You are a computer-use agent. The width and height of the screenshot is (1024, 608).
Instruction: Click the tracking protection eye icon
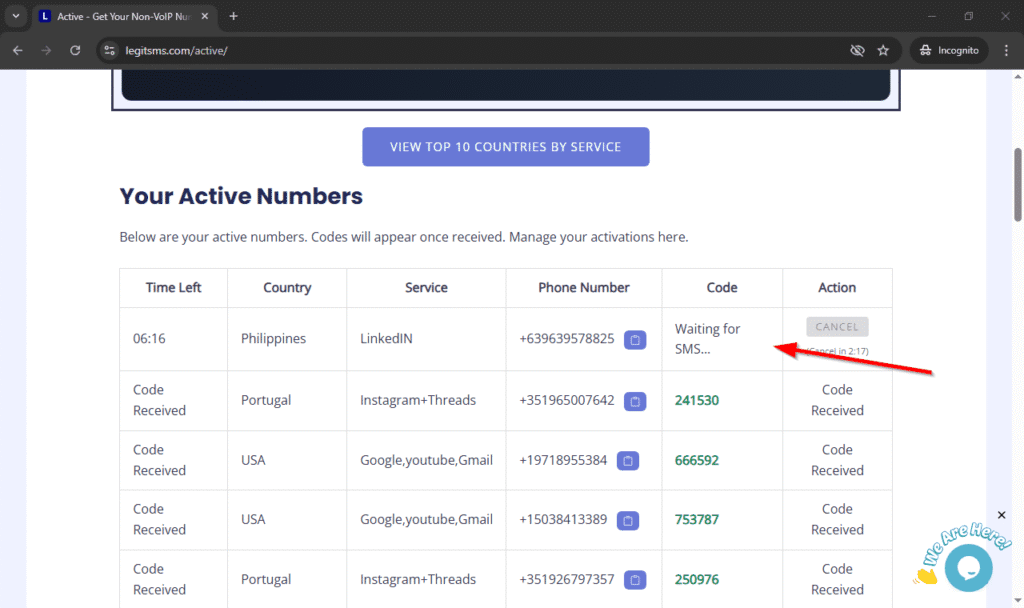(x=857, y=50)
